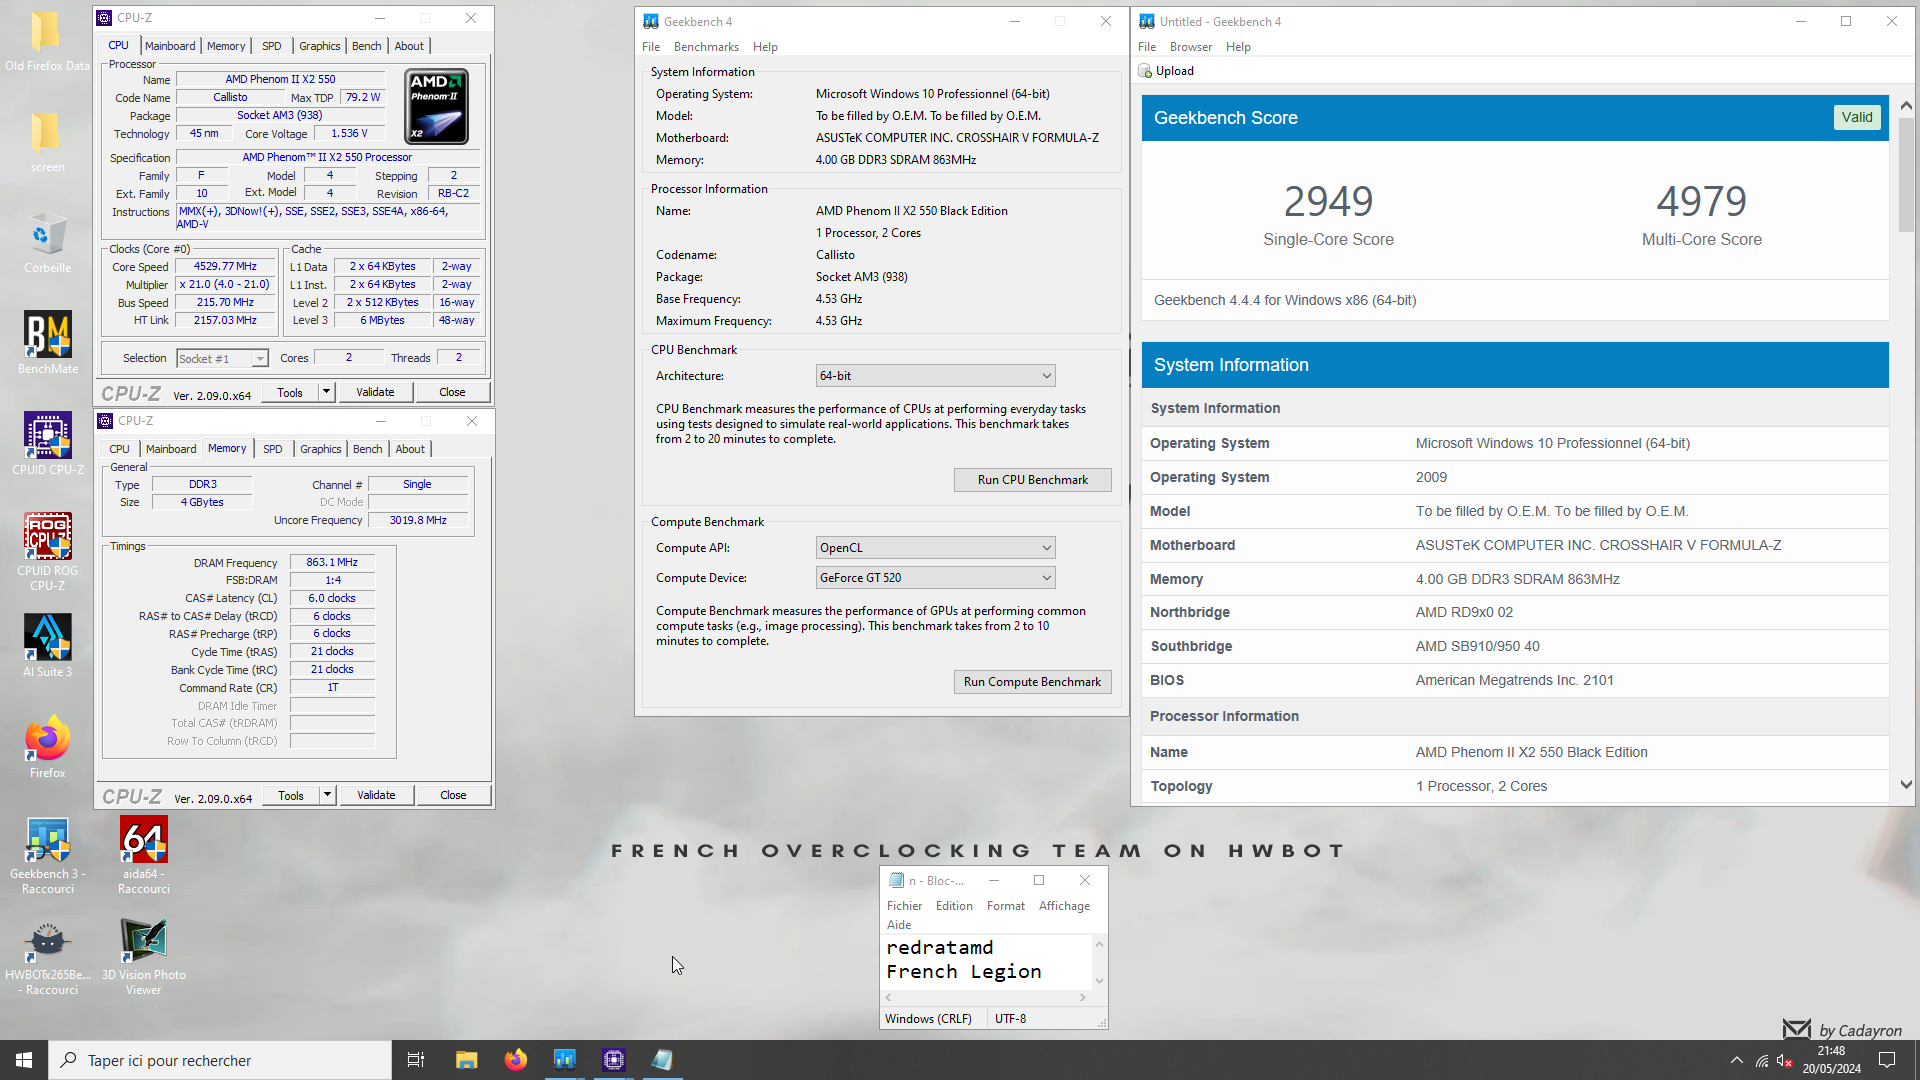The width and height of the screenshot is (1920, 1080).
Task: Click scroll down arrow in Geekbench results
Action: [1906, 785]
